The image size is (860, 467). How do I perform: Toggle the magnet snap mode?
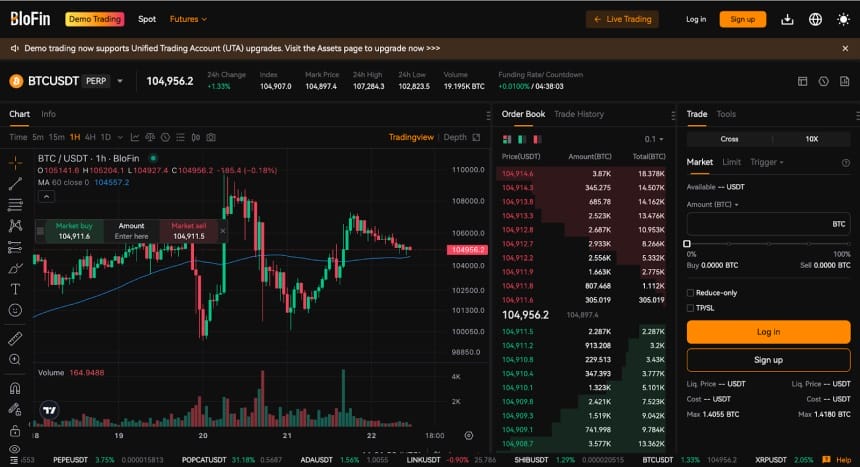click(15, 389)
